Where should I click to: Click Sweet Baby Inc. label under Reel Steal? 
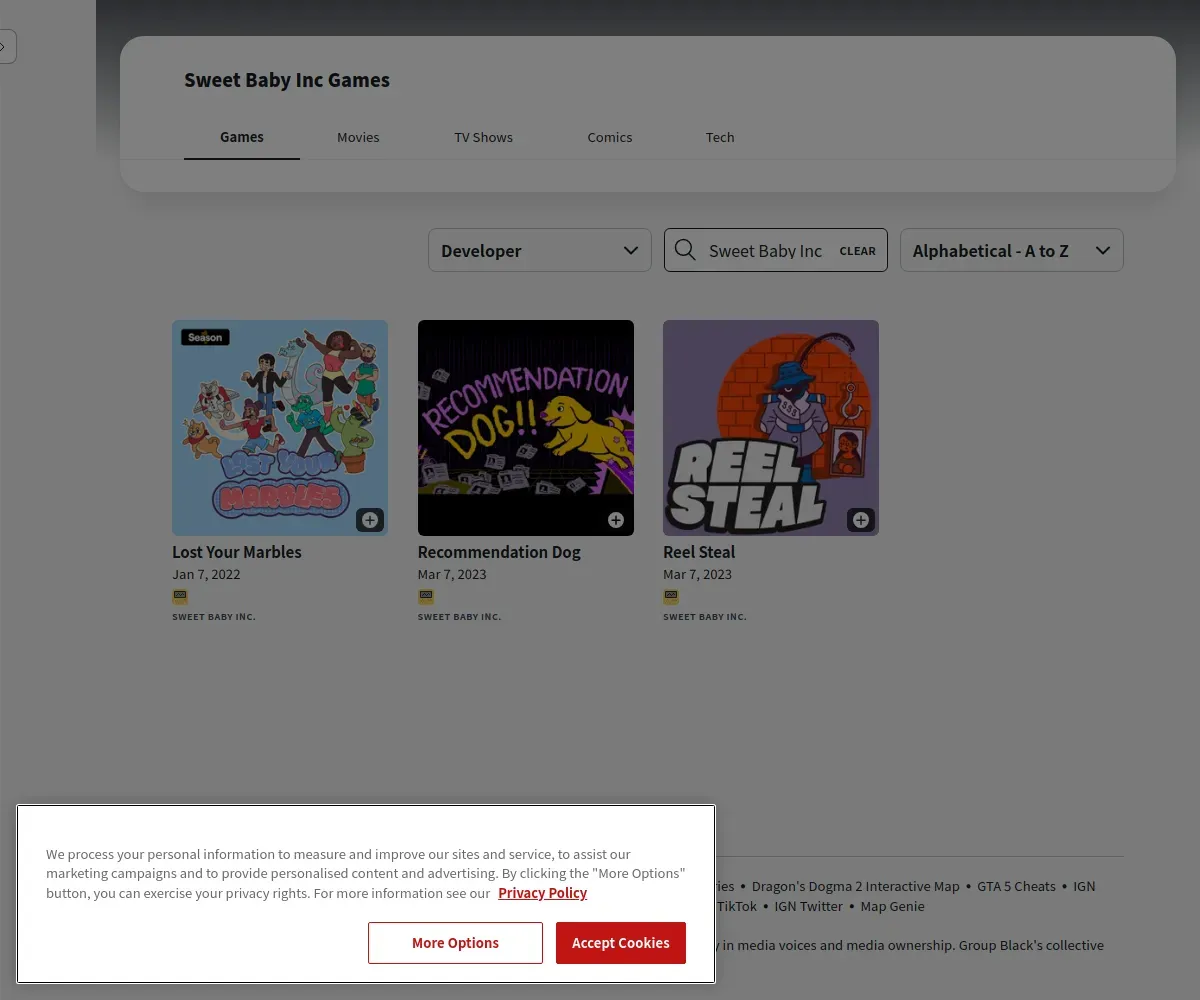pos(705,617)
